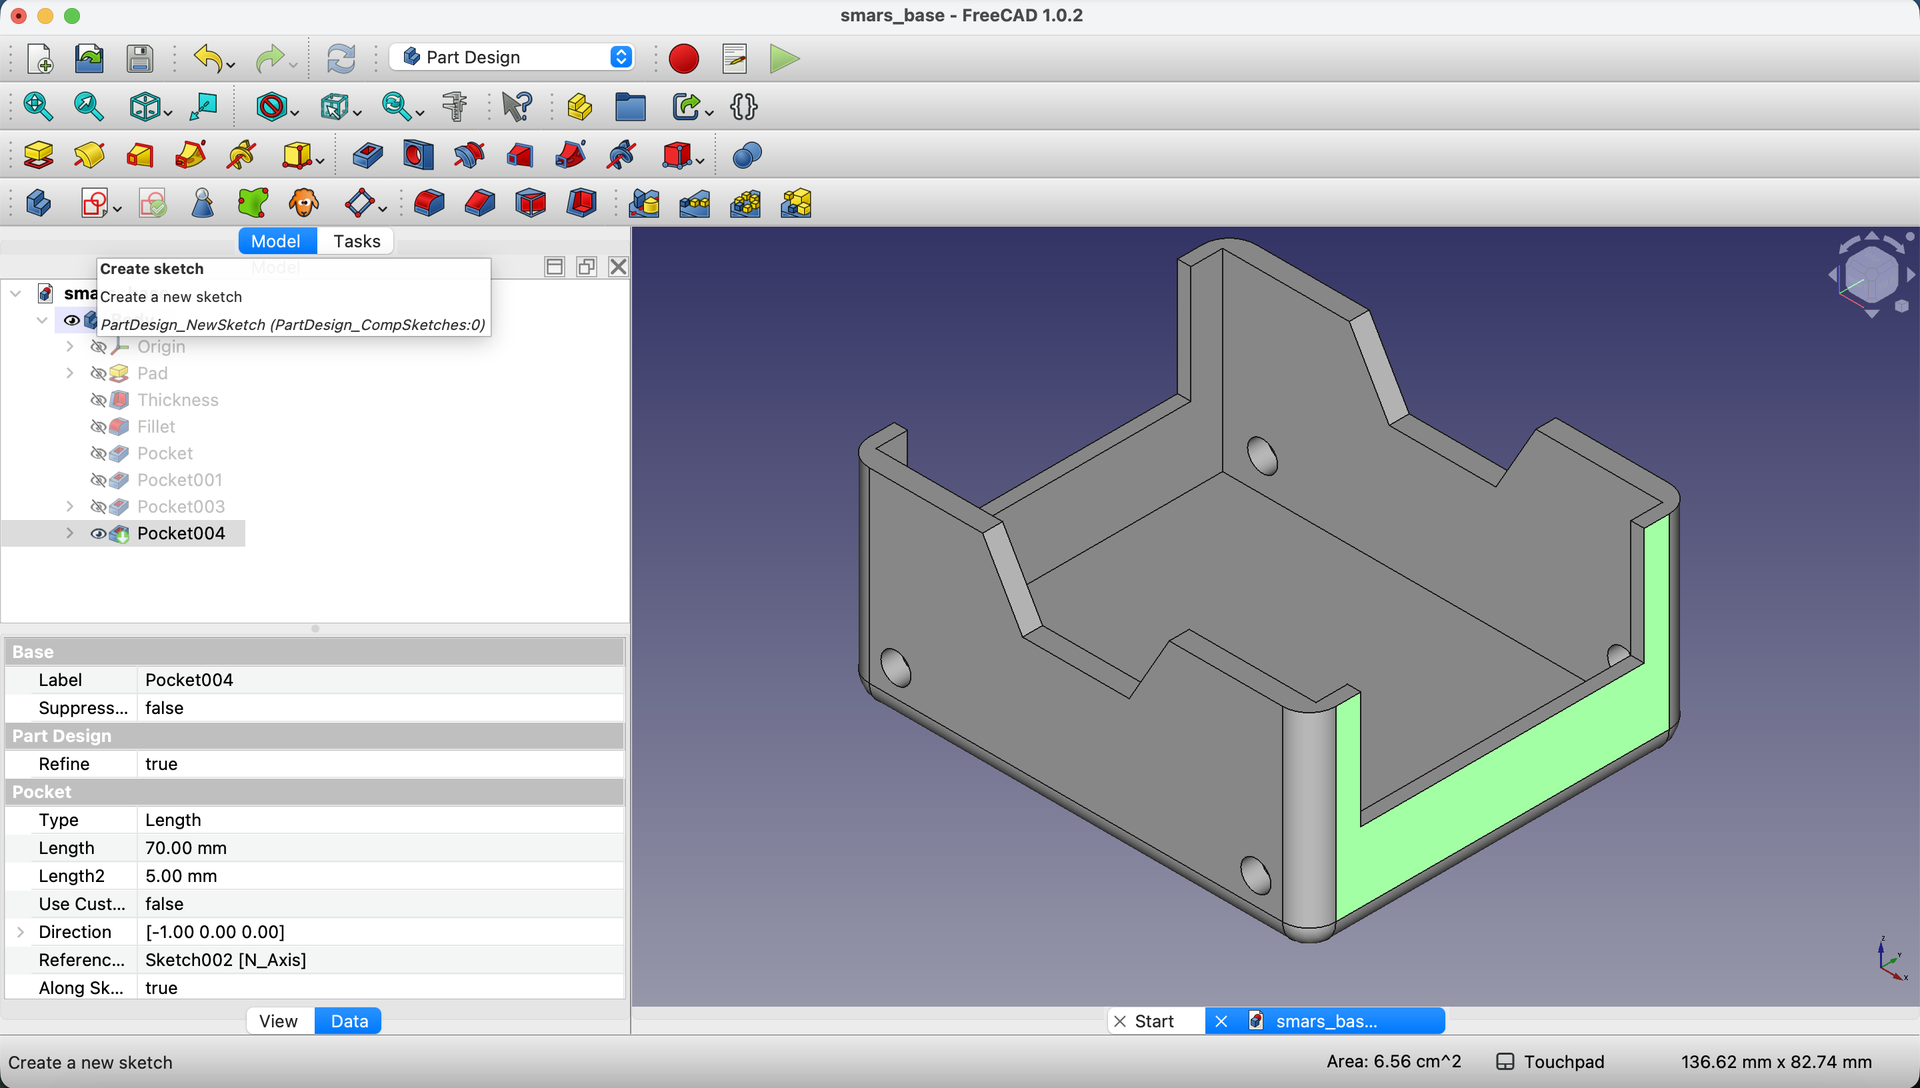Run macro with the green play icon
This screenshot has width=1920, height=1088.
point(785,59)
